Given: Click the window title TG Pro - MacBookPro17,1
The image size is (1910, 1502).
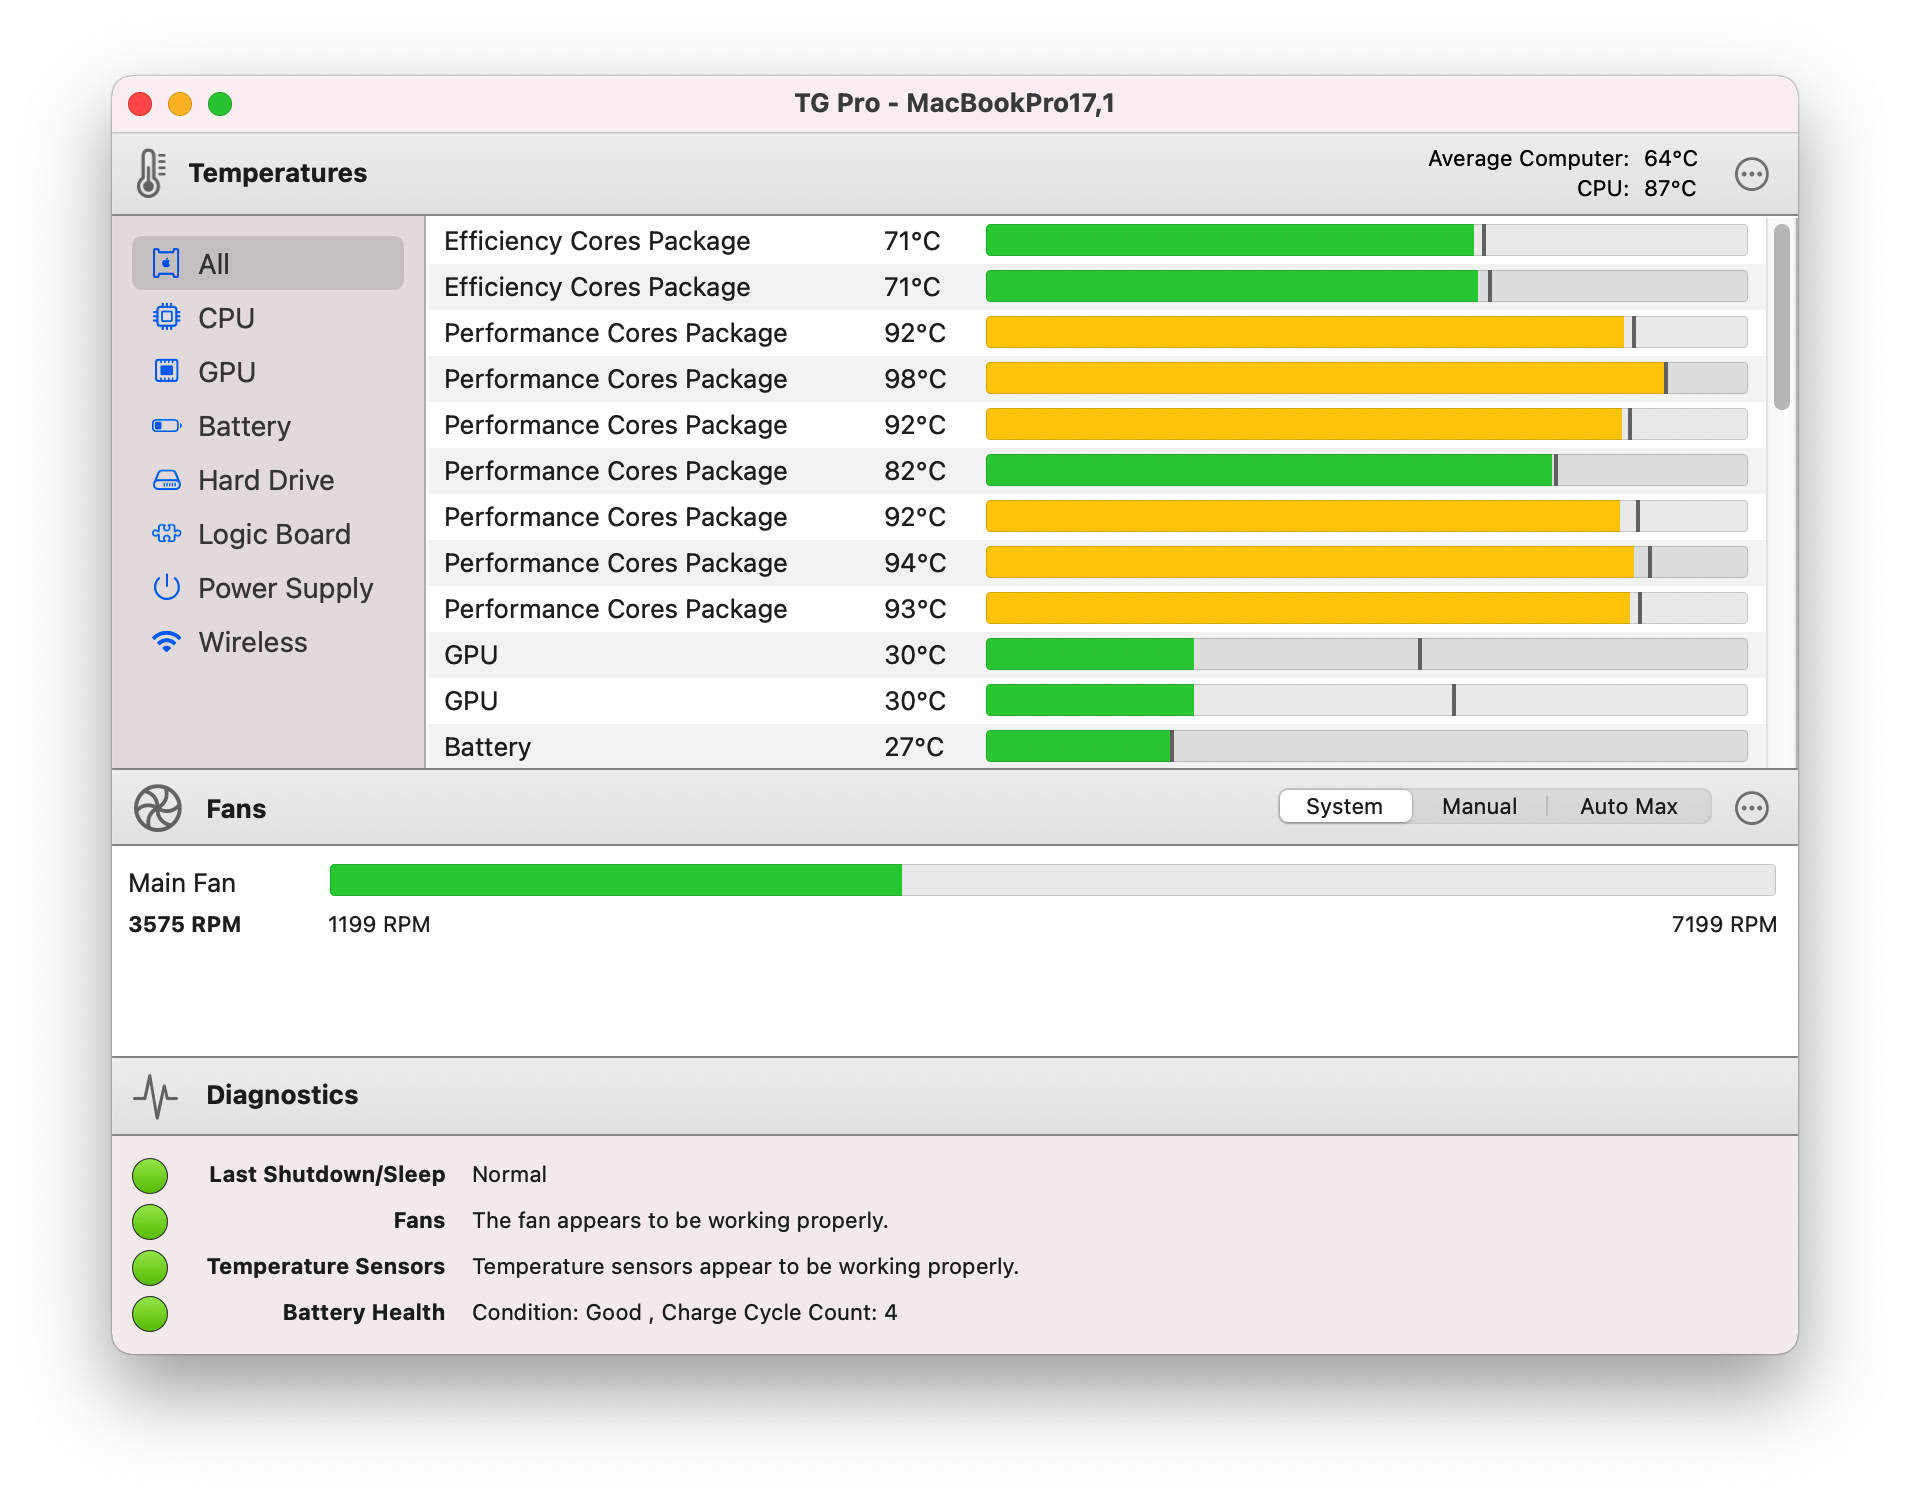Looking at the screenshot, I should tap(954, 103).
